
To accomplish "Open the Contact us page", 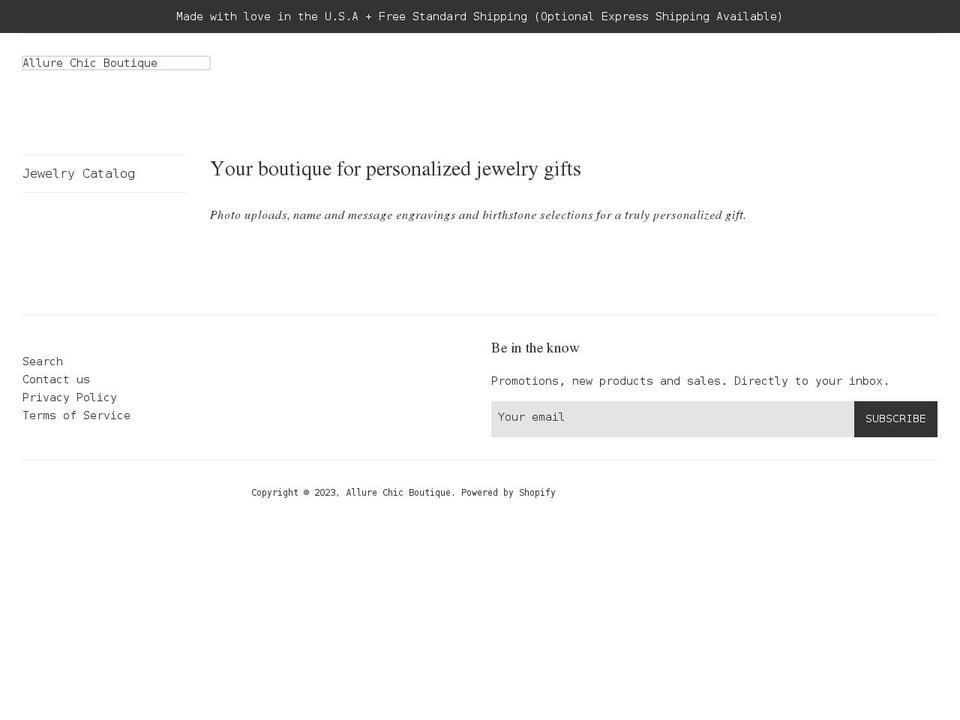I will [x=55, y=379].
